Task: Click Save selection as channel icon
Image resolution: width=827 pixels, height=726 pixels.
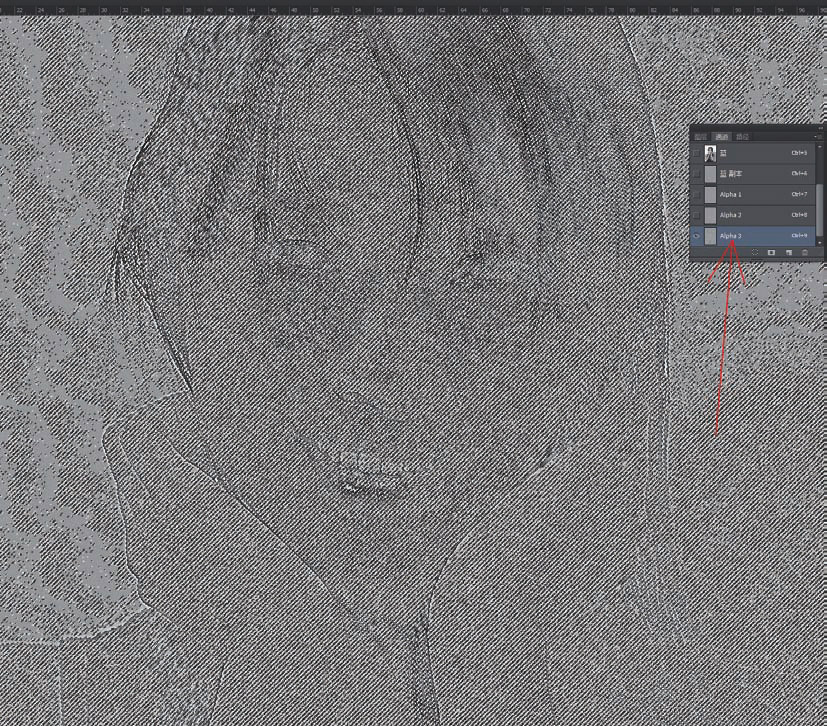Action: click(771, 252)
